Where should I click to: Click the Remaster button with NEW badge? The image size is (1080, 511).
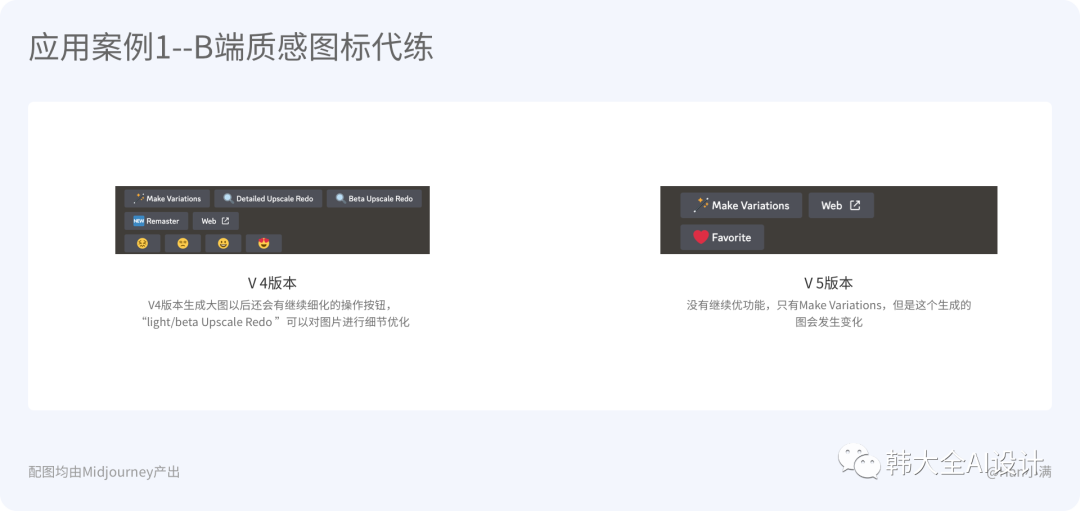tap(156, 221)
